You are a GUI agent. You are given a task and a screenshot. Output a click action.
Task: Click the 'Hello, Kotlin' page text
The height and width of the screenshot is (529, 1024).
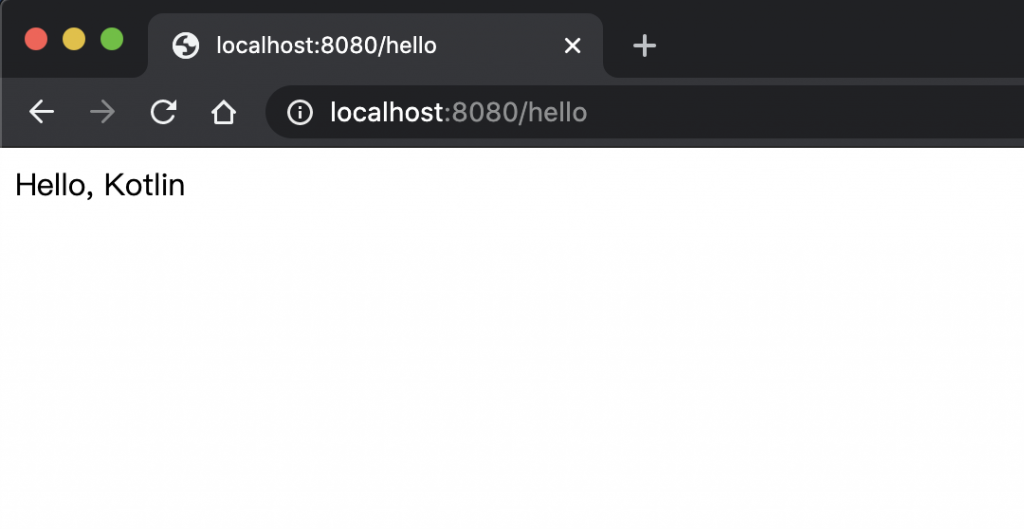click(x=100, y=185)
